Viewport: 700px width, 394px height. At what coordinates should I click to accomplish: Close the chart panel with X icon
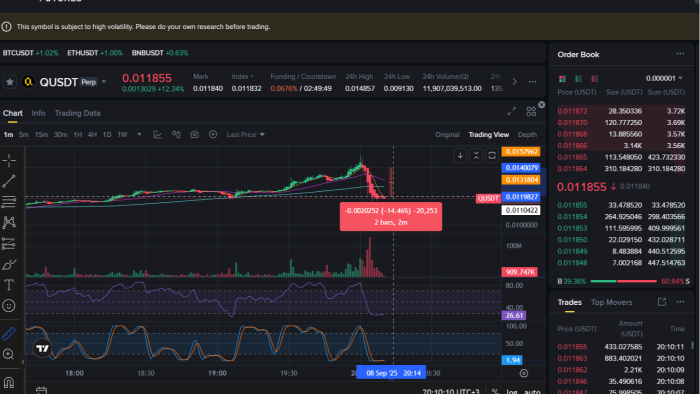coord(542,104)
